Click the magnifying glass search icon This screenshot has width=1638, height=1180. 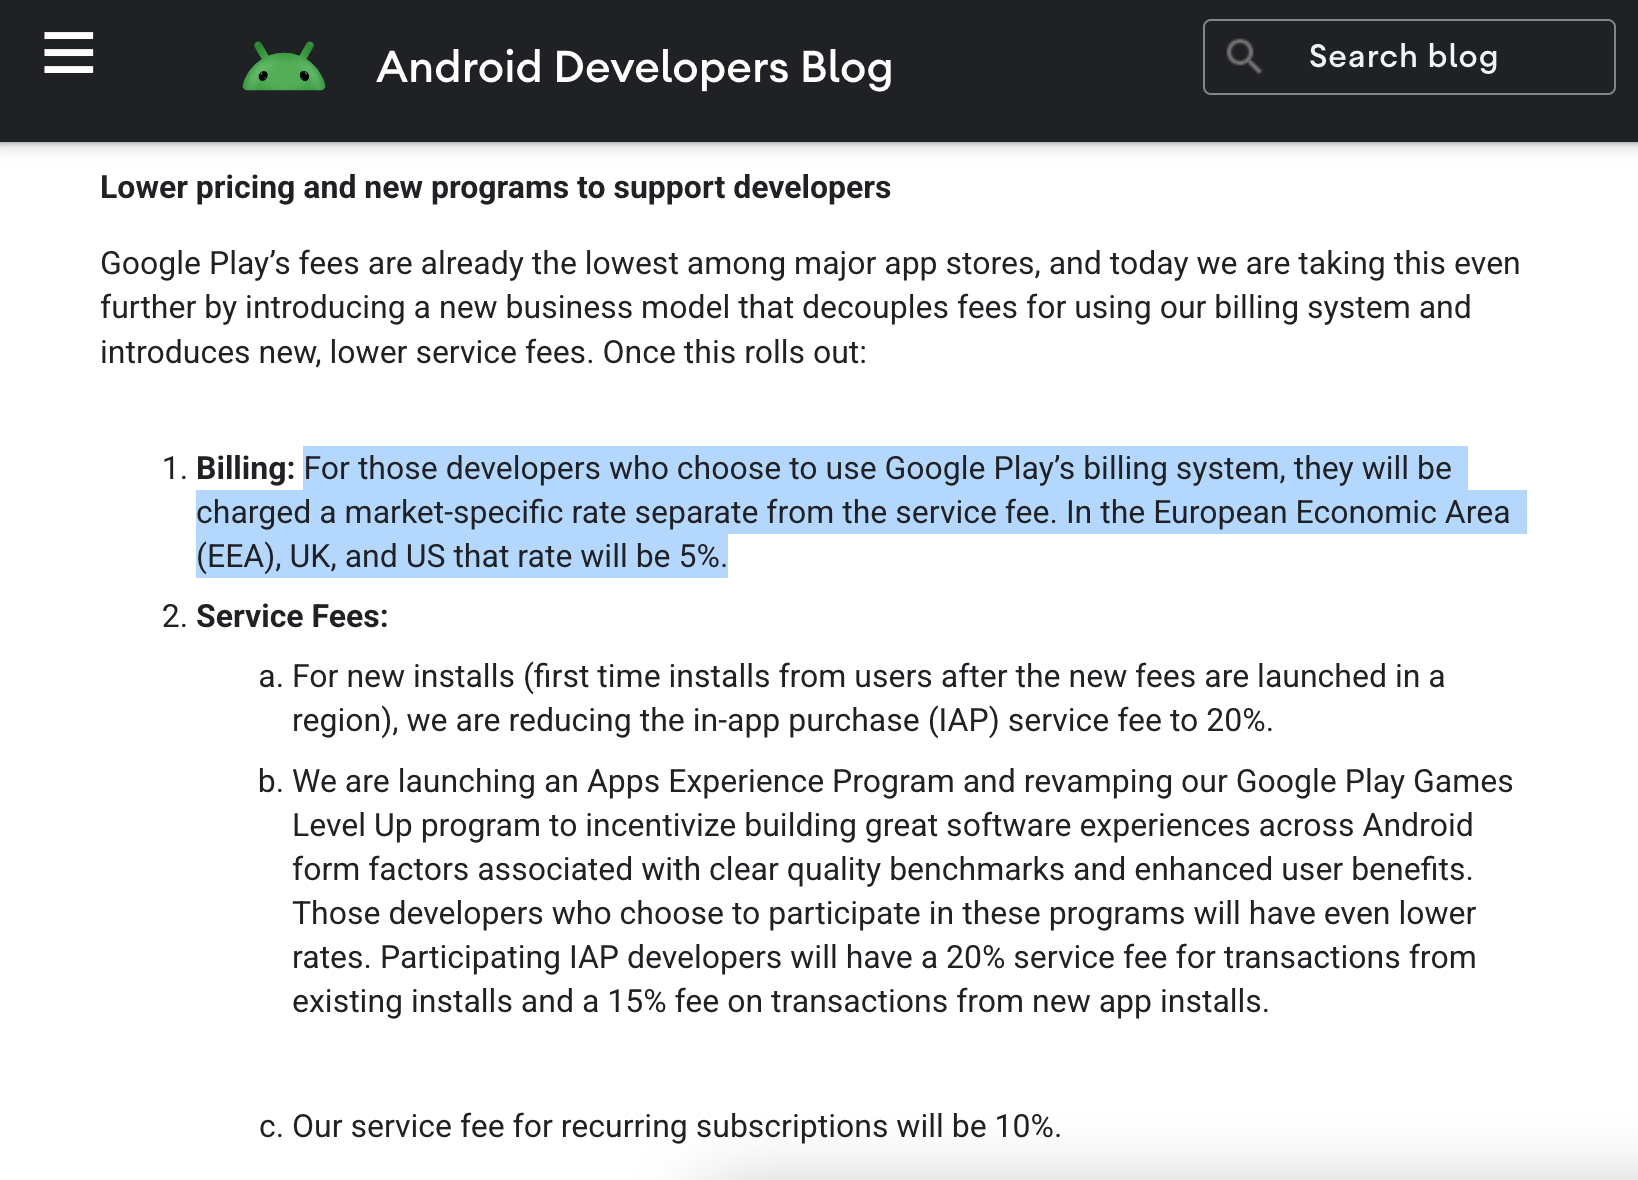point(1243,56)
